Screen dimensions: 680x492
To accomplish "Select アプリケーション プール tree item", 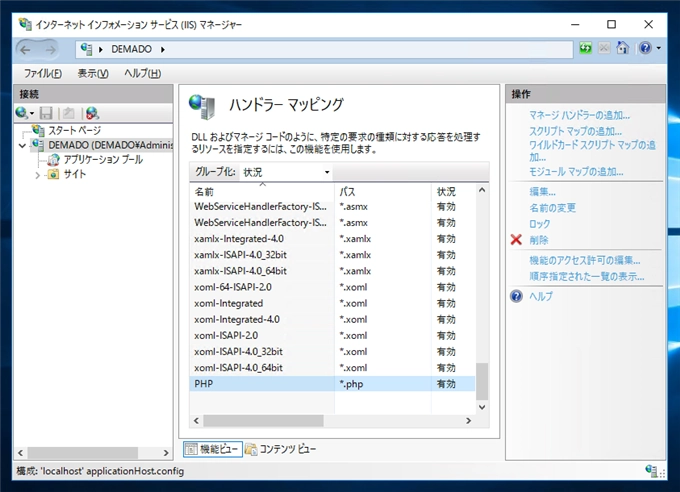I will click(103, 160).
